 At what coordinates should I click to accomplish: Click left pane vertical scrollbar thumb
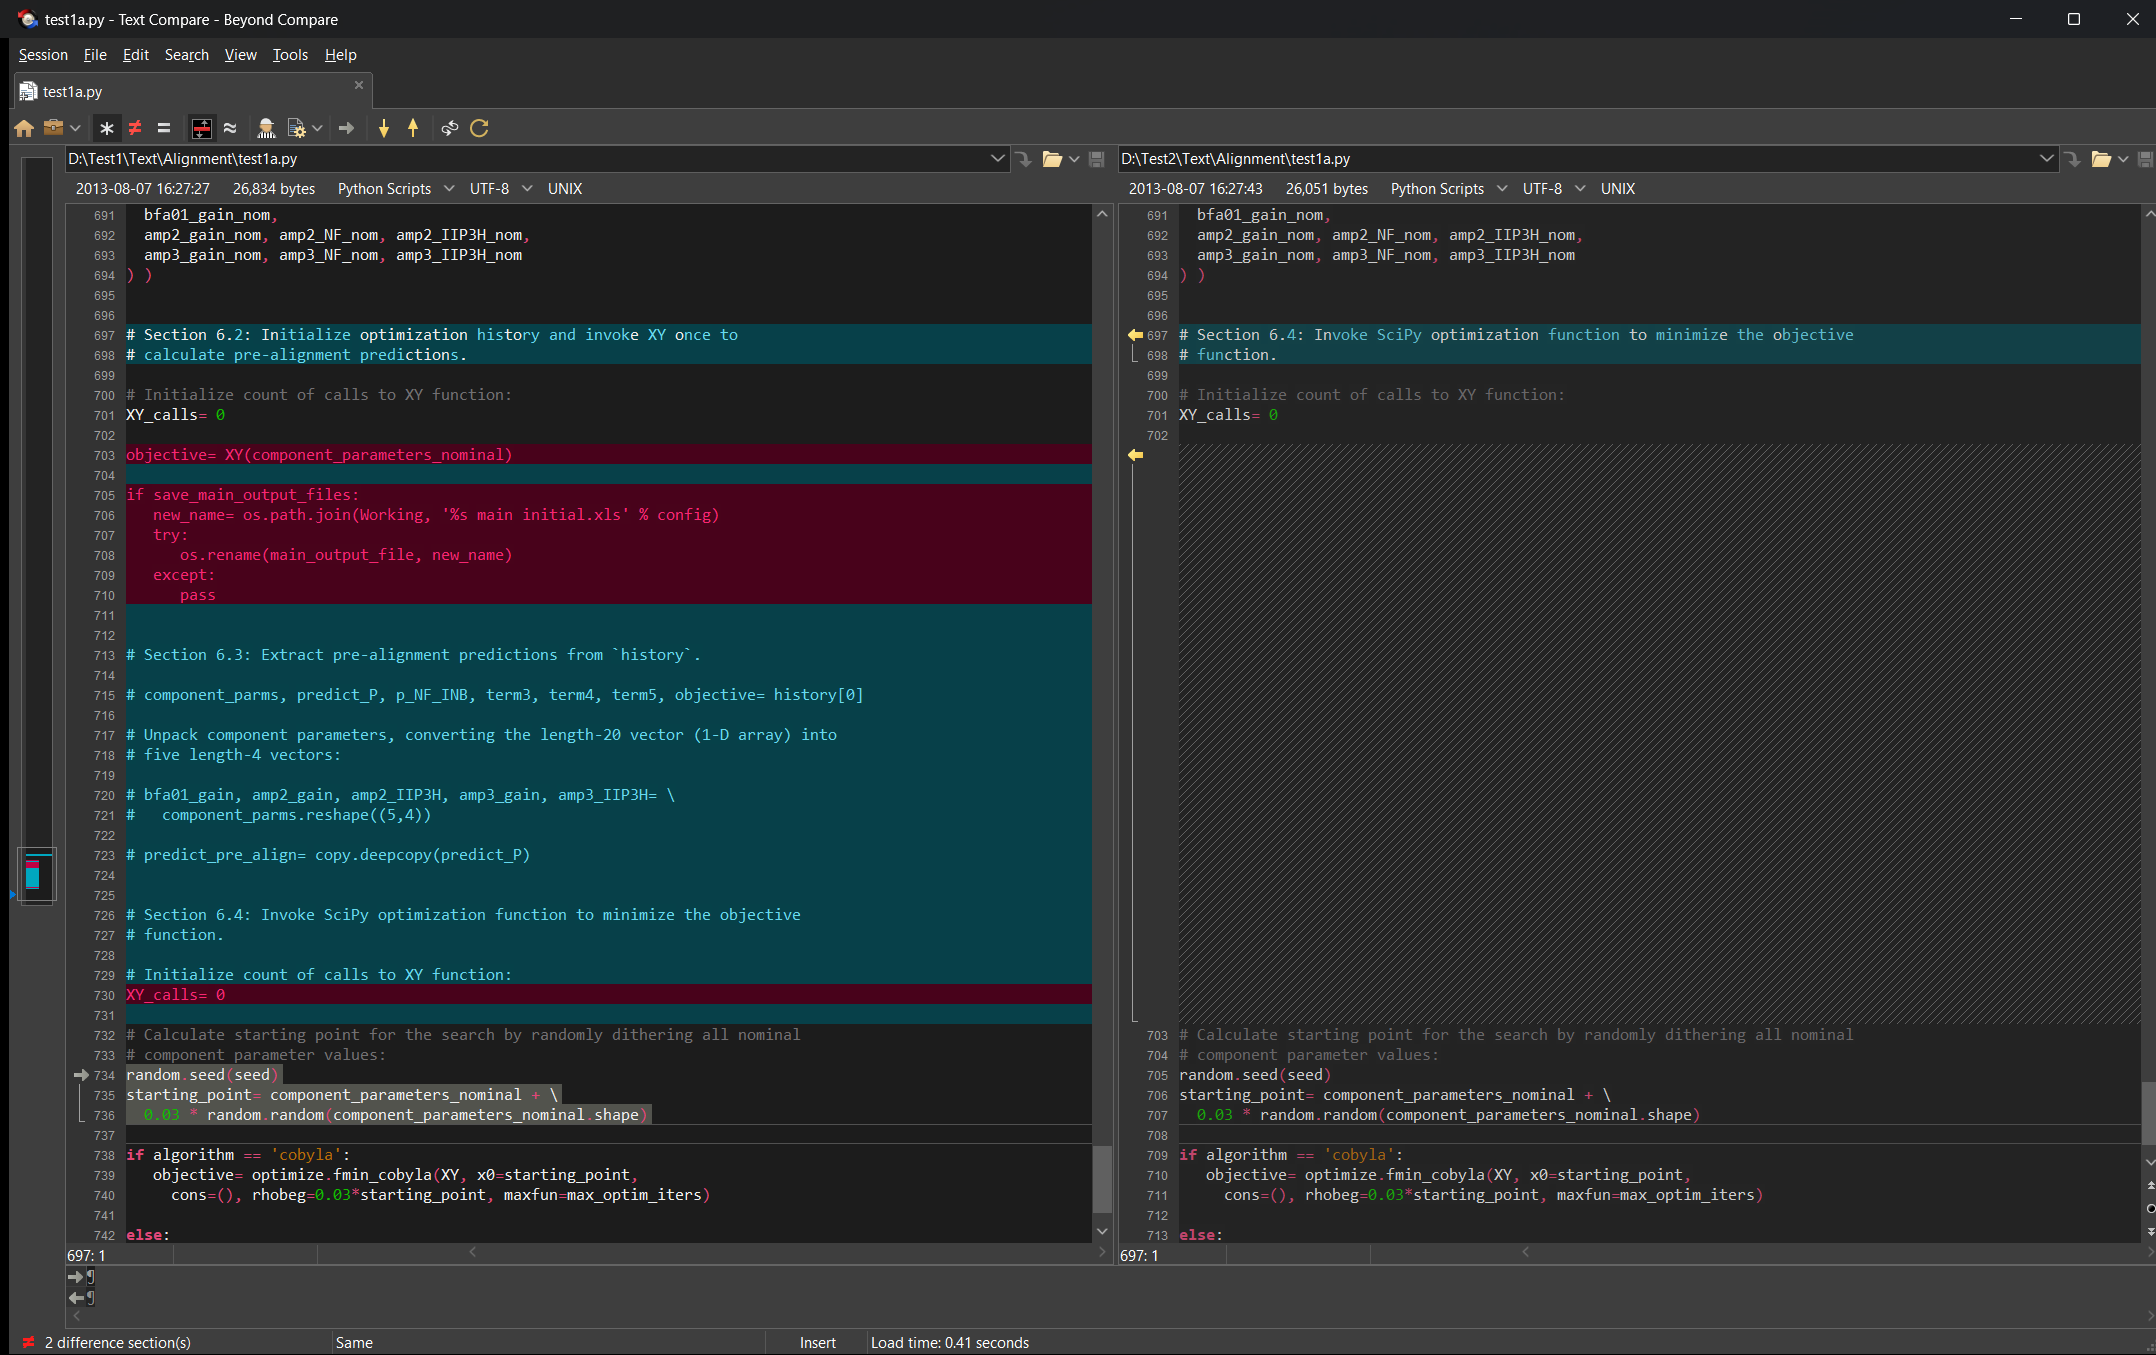tap(1102, 1178)
